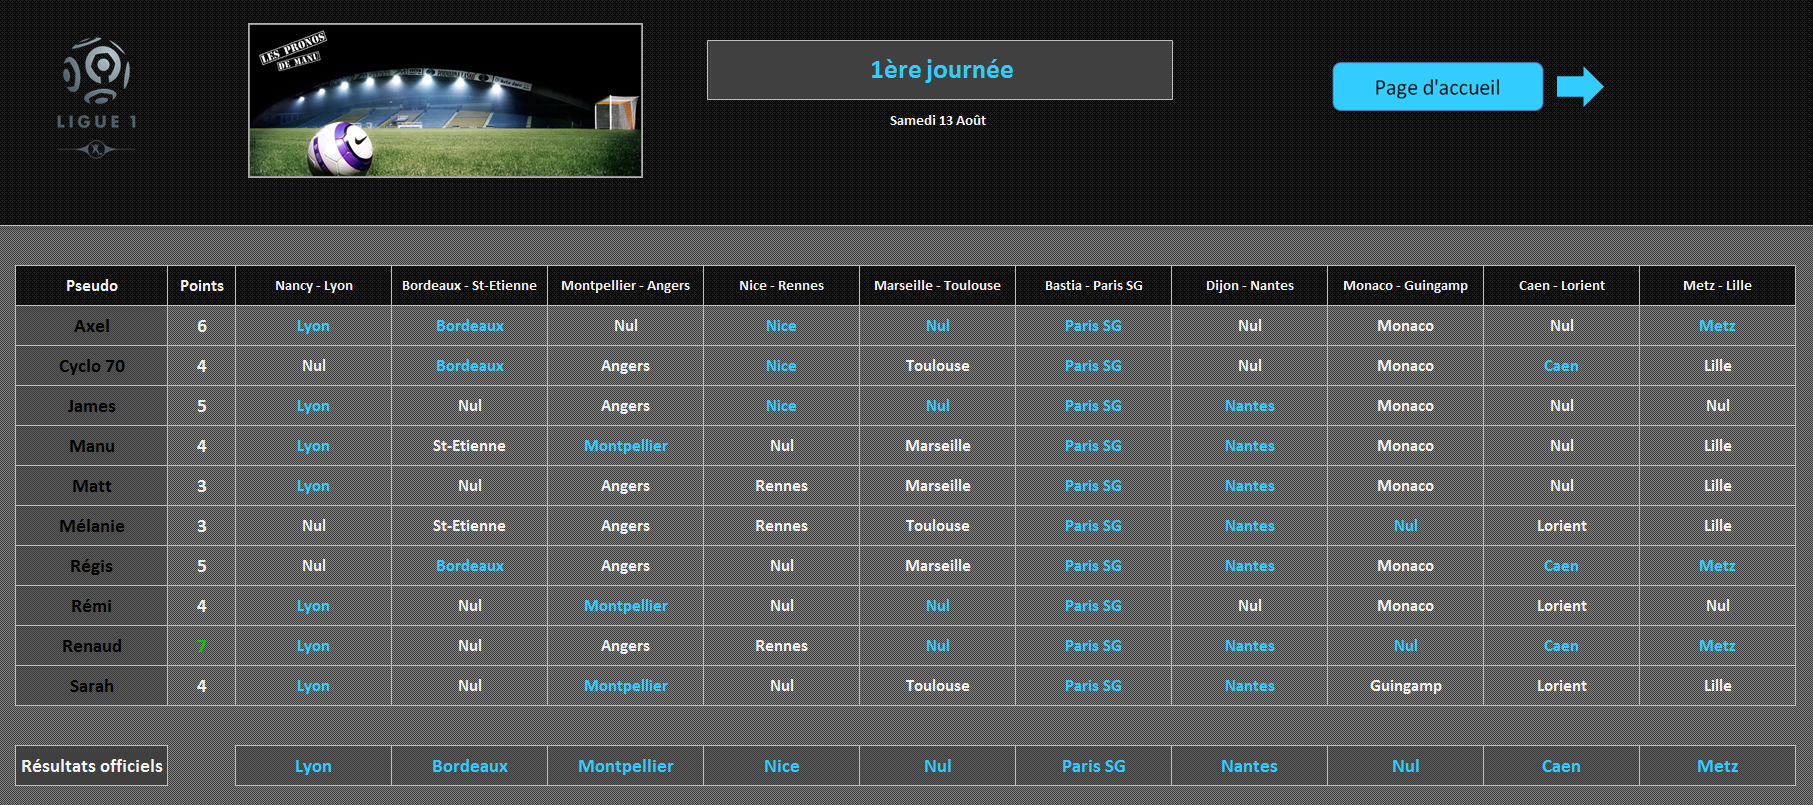Select the Bastia - Paris SG header

click(1093, 286)
